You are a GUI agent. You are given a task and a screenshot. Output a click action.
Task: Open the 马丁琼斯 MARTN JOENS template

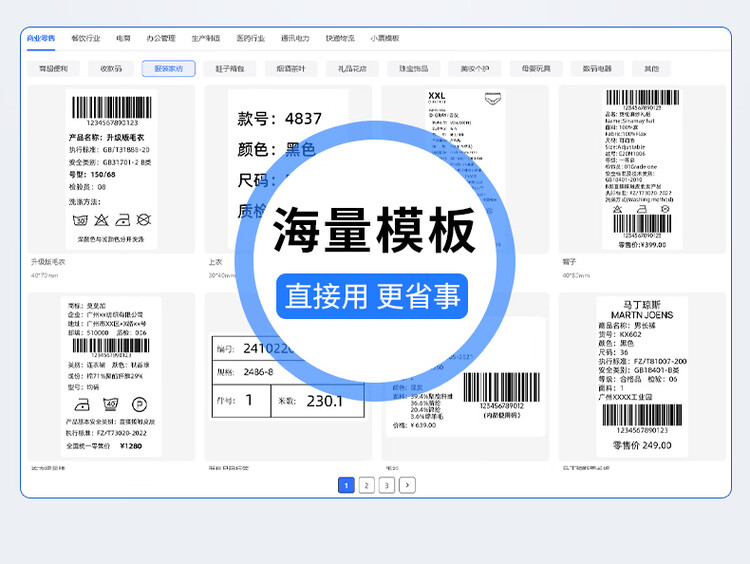click(x=642, y=377)
